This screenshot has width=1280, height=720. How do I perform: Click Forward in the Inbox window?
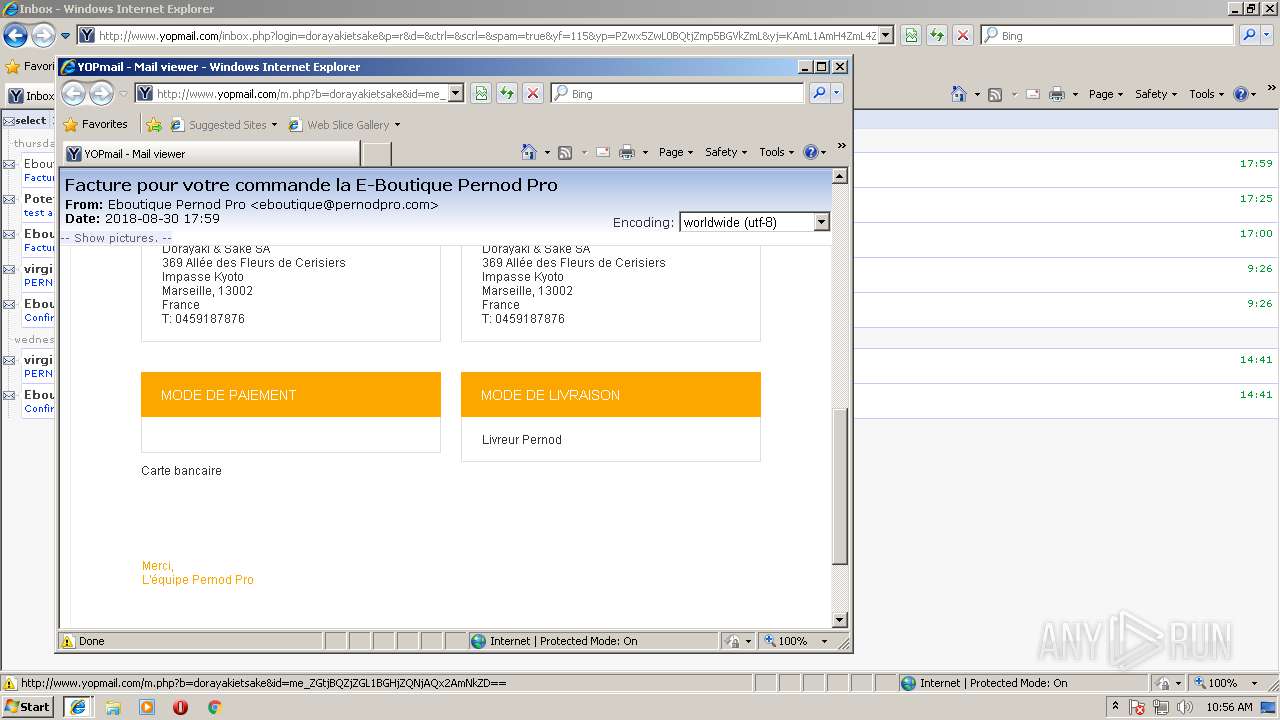click(43, 36)
